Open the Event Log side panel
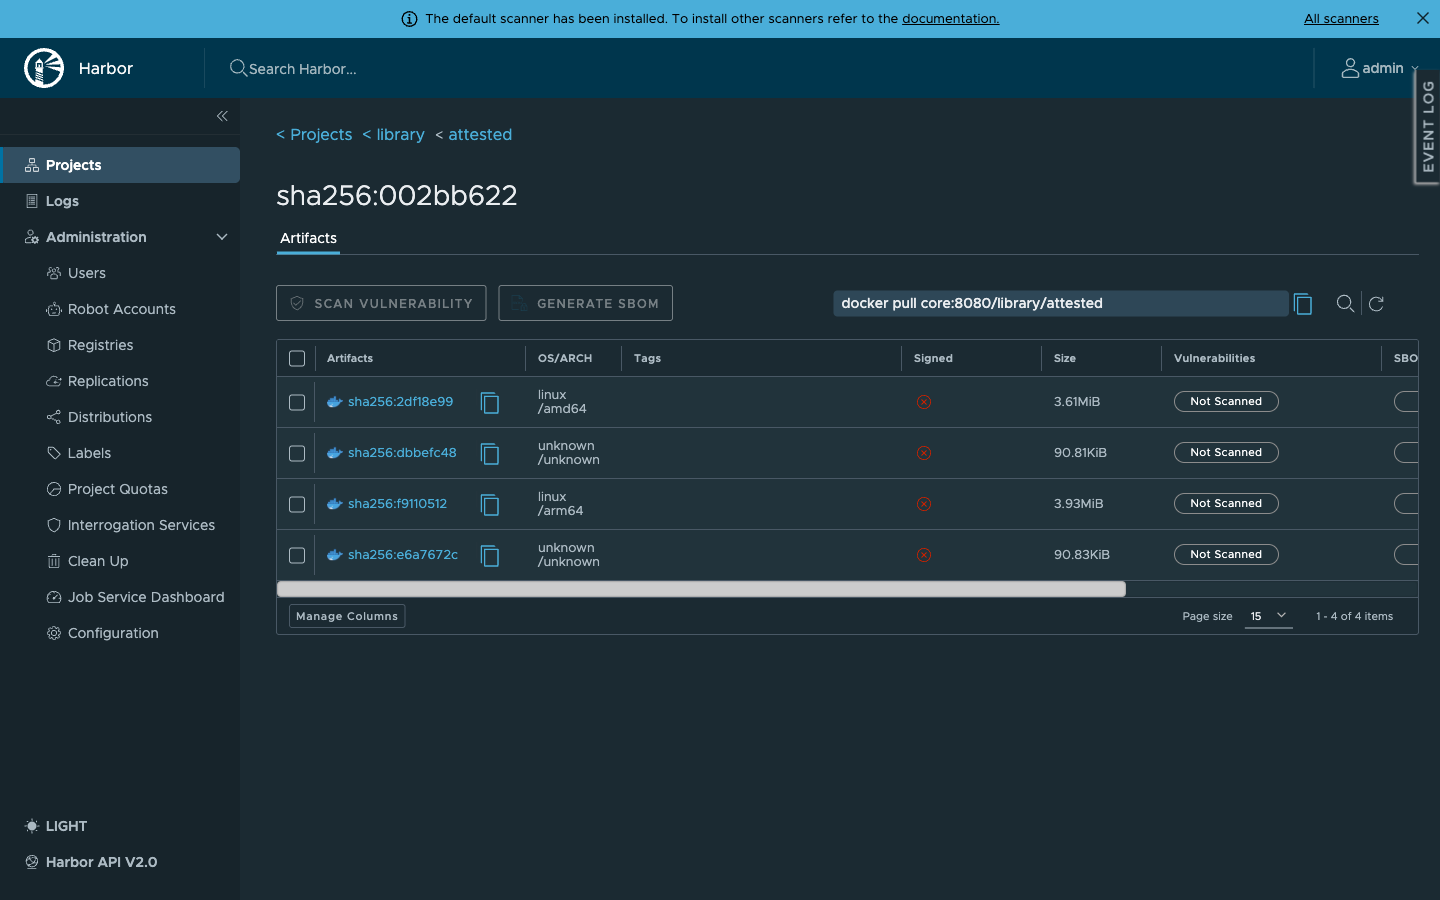1440x900 pixels. (1427, 126)
